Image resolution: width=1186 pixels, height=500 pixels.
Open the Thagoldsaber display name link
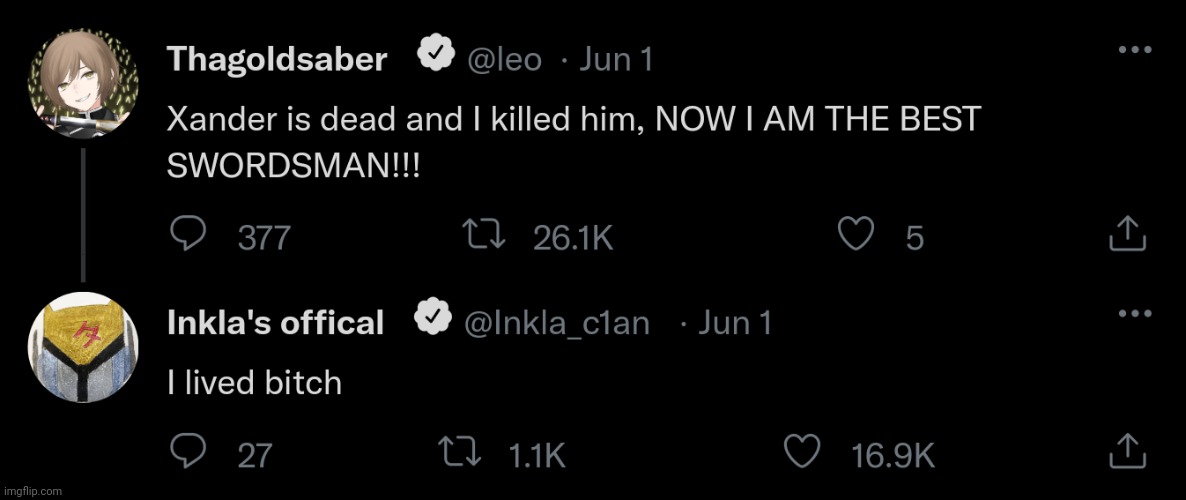(277, 60)
